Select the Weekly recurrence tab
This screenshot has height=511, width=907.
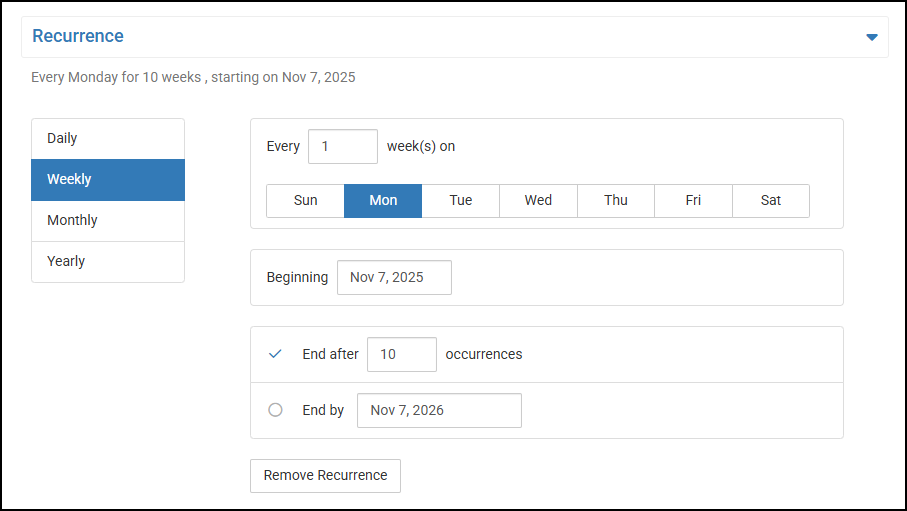click(108, 180)
